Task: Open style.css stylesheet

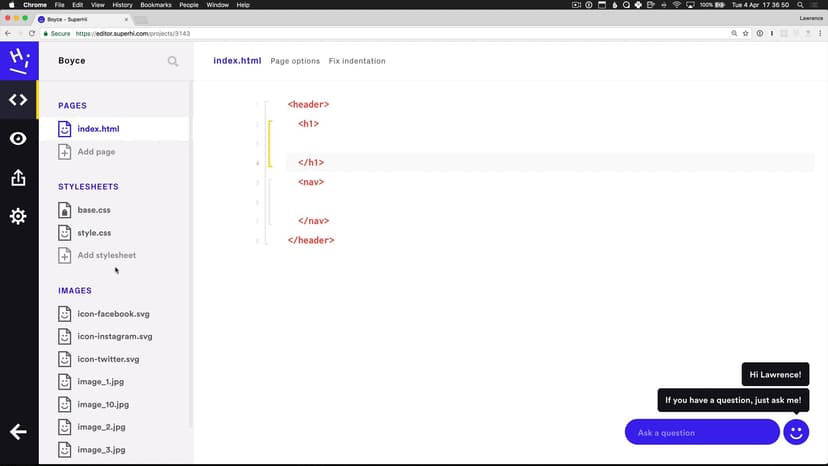Action: click(x=94, y=233)
